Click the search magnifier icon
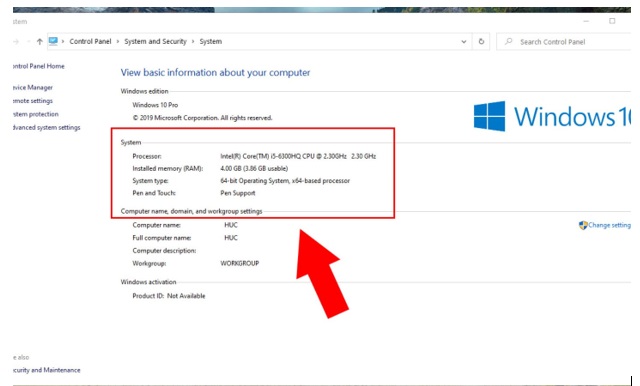Image resolution: width=640 pixels, height=386 pixels. [508, 41]
